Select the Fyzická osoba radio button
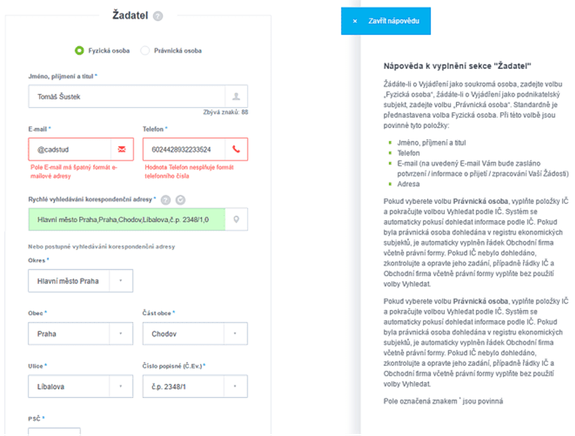The width and height of the screenshot is (575, 436). pos(79,51)
